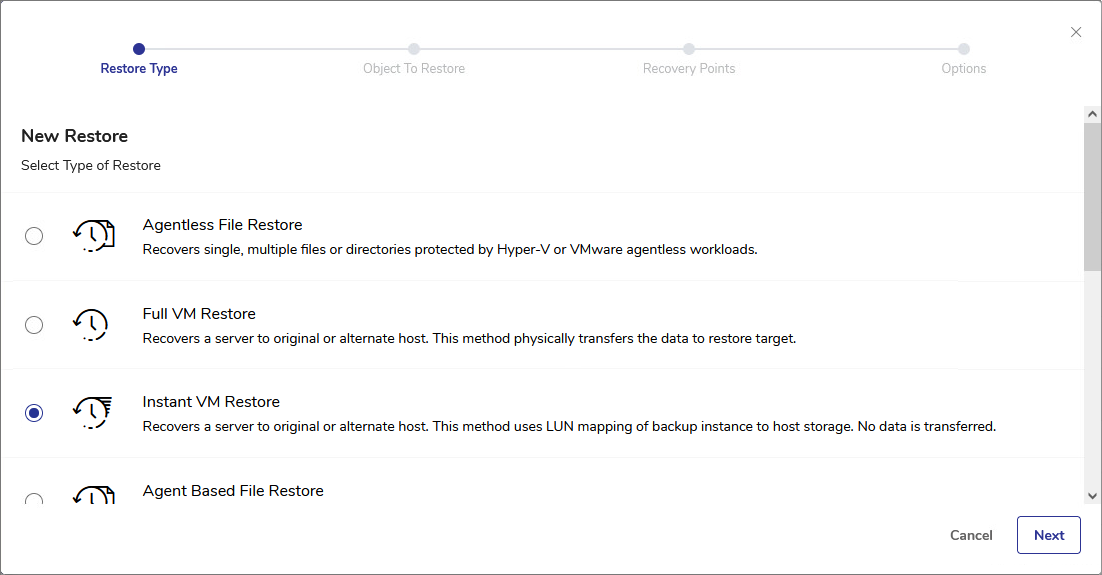Click the Full VM Restore title text
The width and height of the screenshot is (1102, 575).
199,314
